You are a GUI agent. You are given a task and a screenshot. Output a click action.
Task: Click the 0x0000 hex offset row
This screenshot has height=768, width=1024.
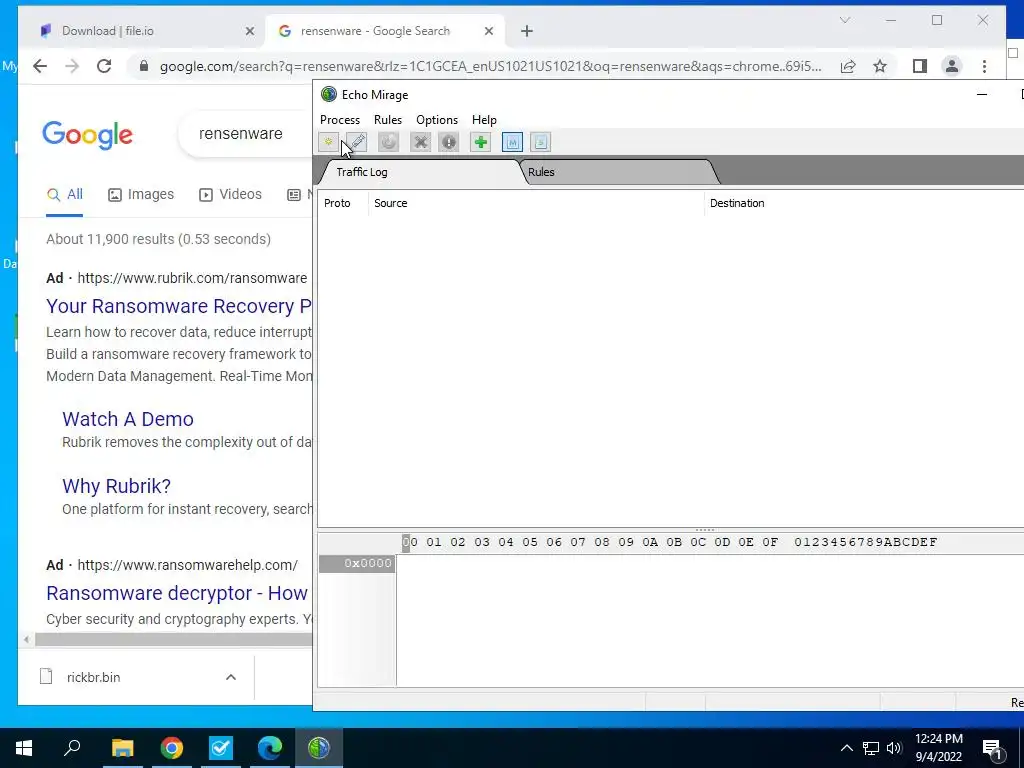point(357,563)
